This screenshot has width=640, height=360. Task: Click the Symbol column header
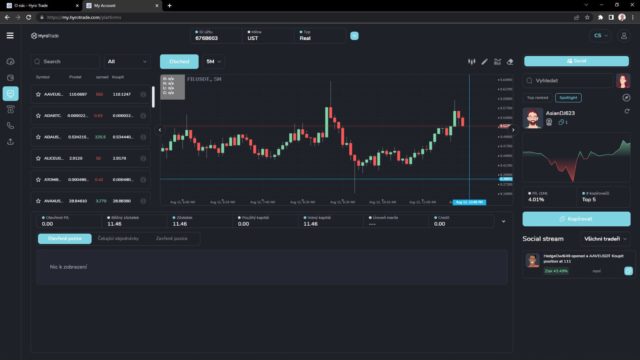pos(43,77)
